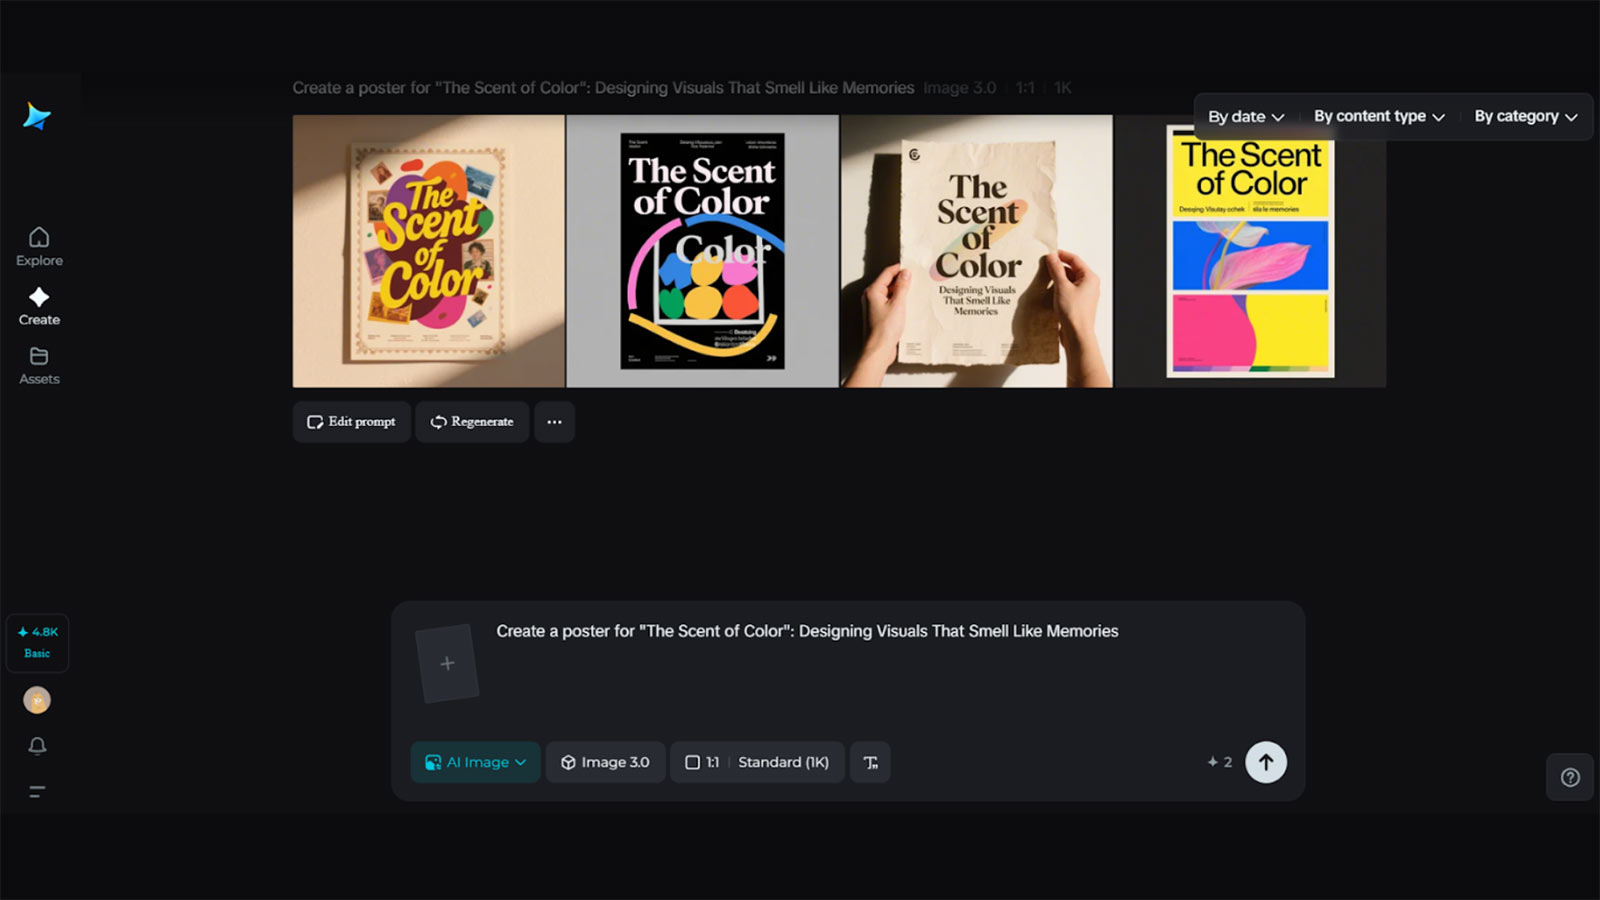Select the Image 3.0 model option
The height and width of the screenshot is (900, 1600).
pyautogui.click(x=605, y=762)
